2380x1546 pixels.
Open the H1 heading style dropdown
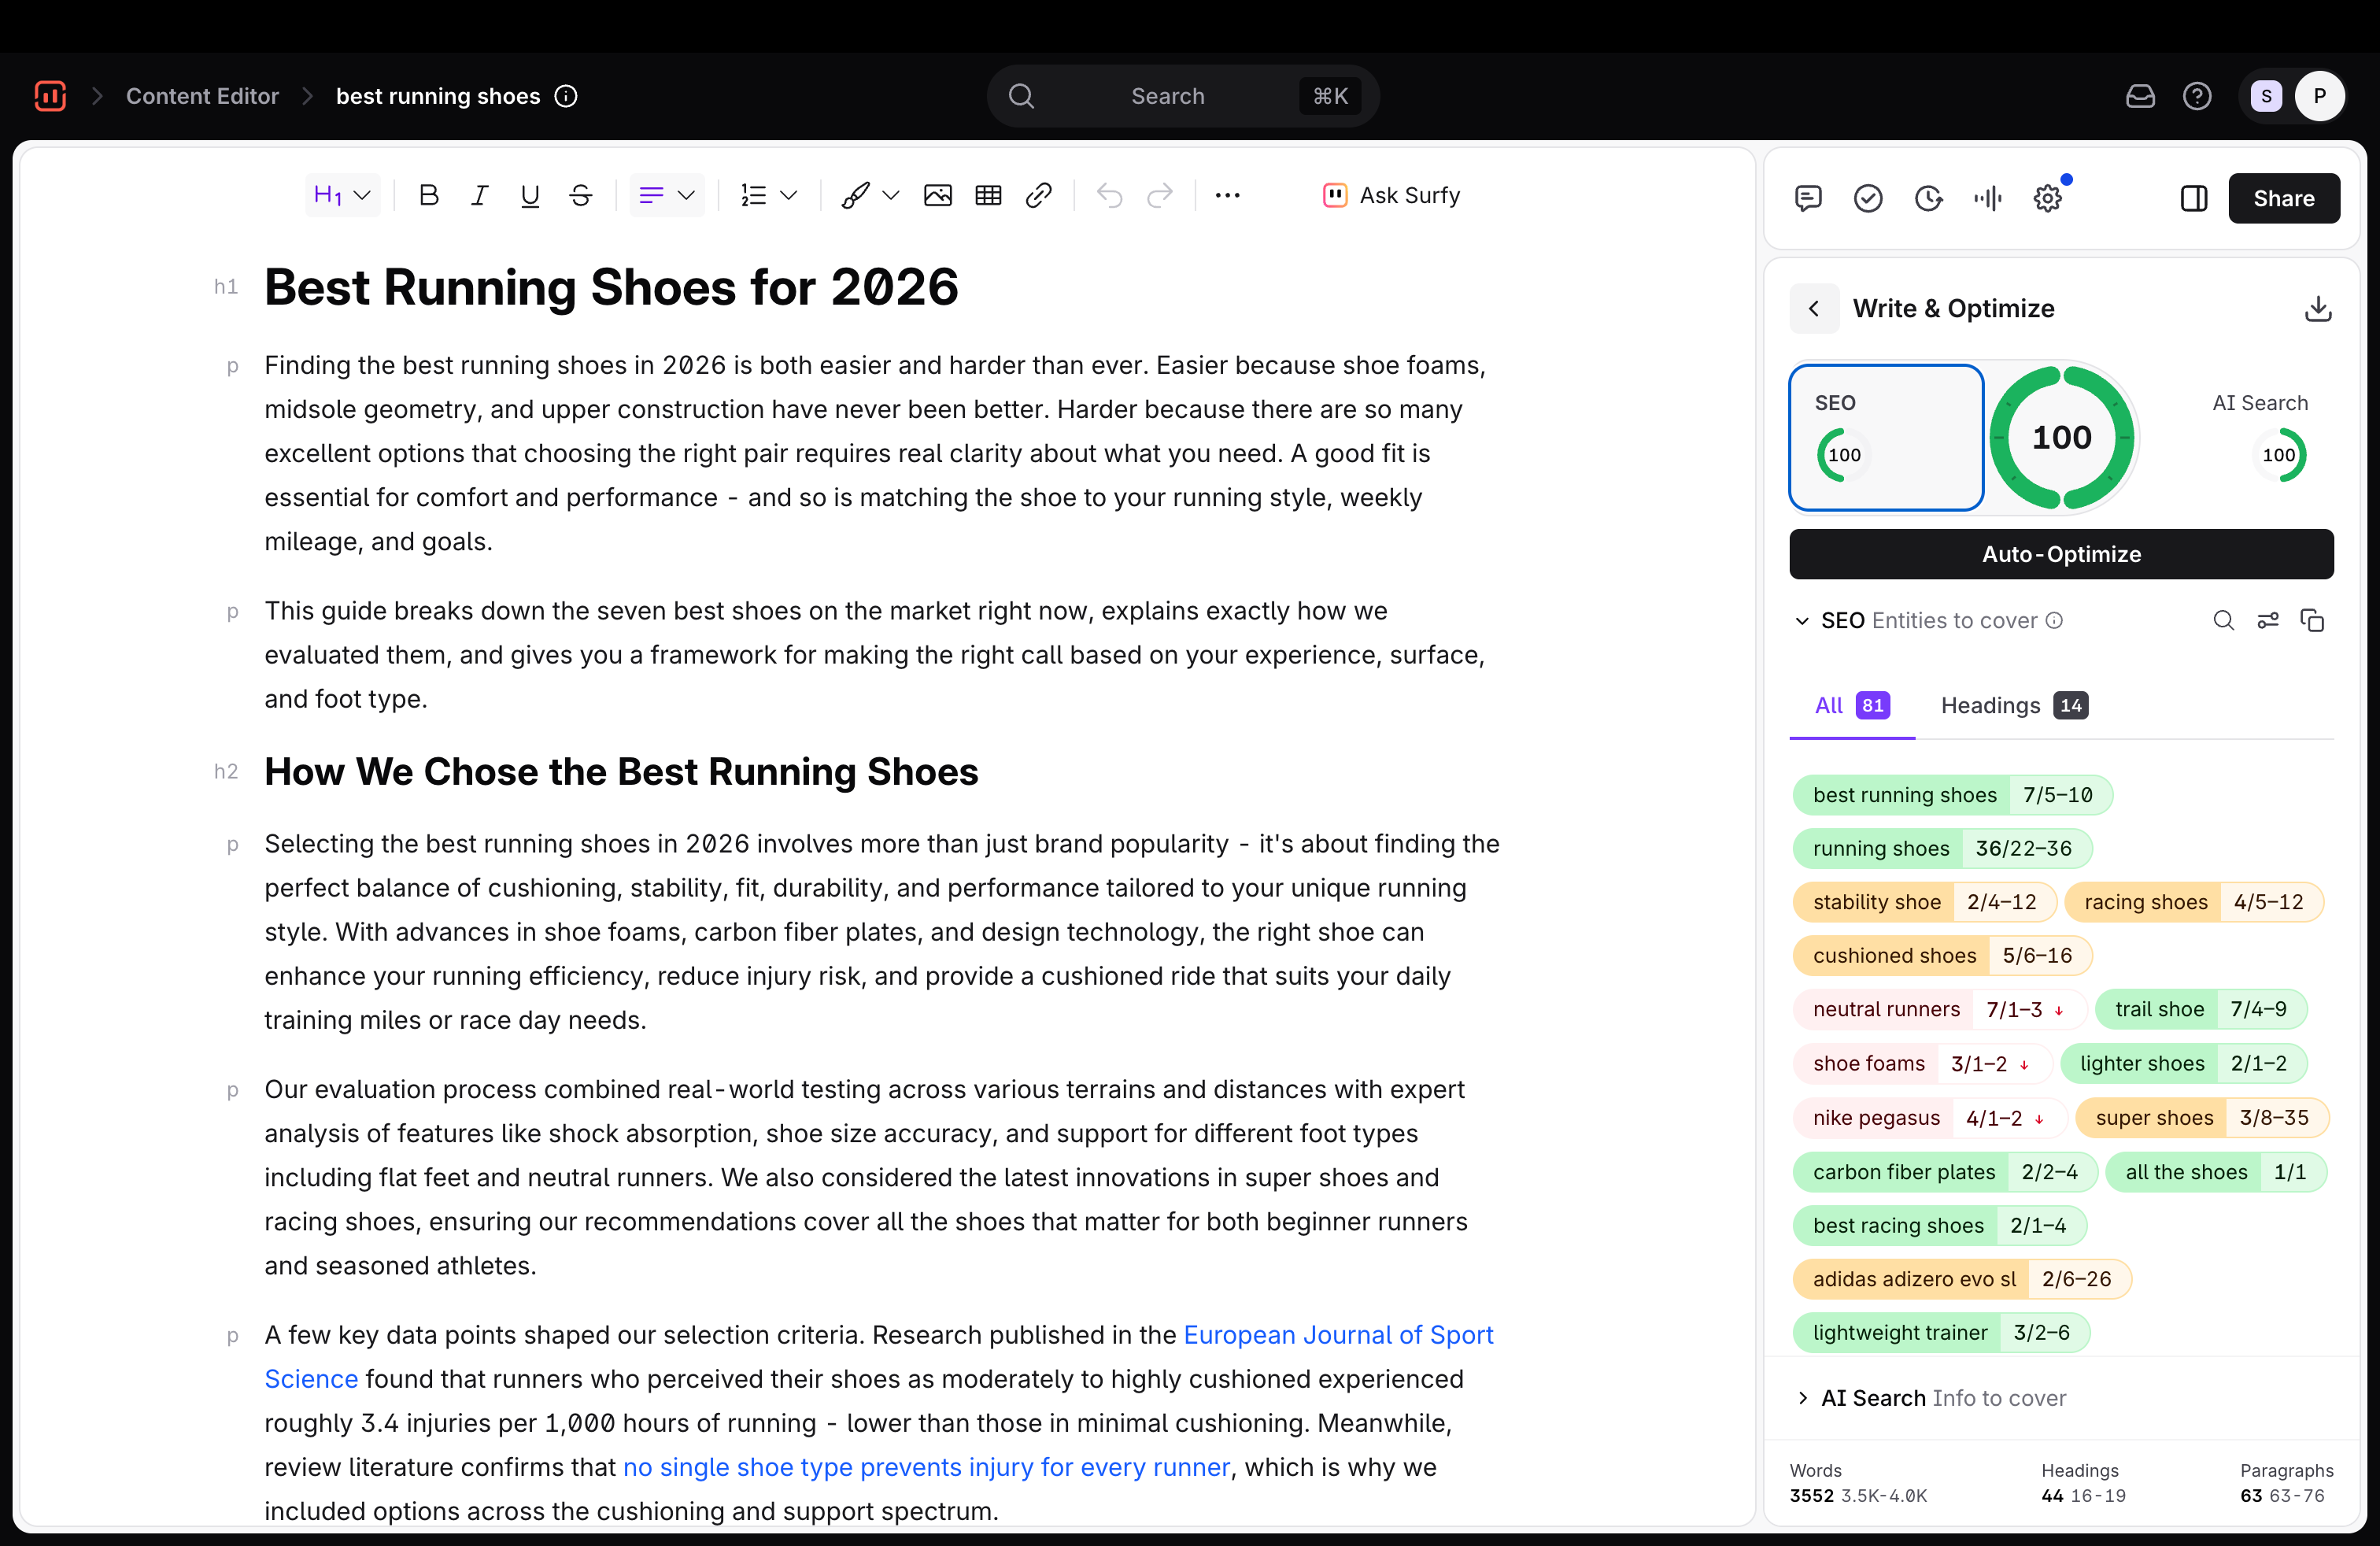click(x=342, y=196)
